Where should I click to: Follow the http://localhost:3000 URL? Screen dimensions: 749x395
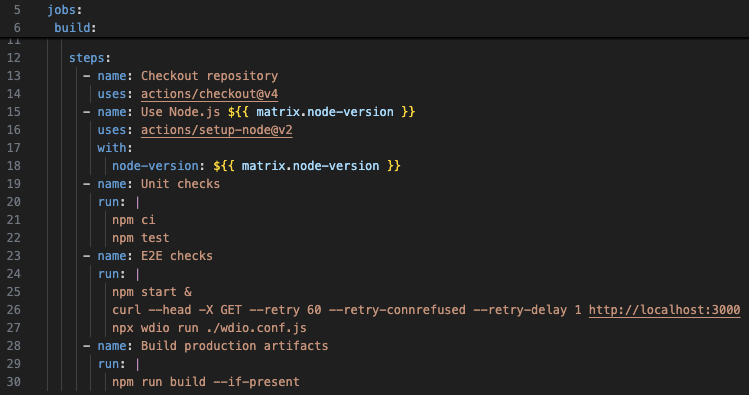[664, 310]
